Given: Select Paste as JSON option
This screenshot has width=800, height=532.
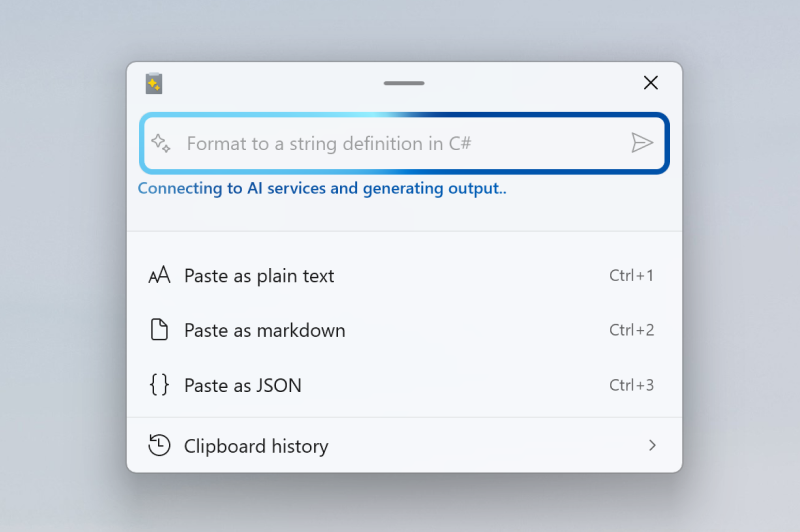Looking at the screenshot, I should [243, 385].
